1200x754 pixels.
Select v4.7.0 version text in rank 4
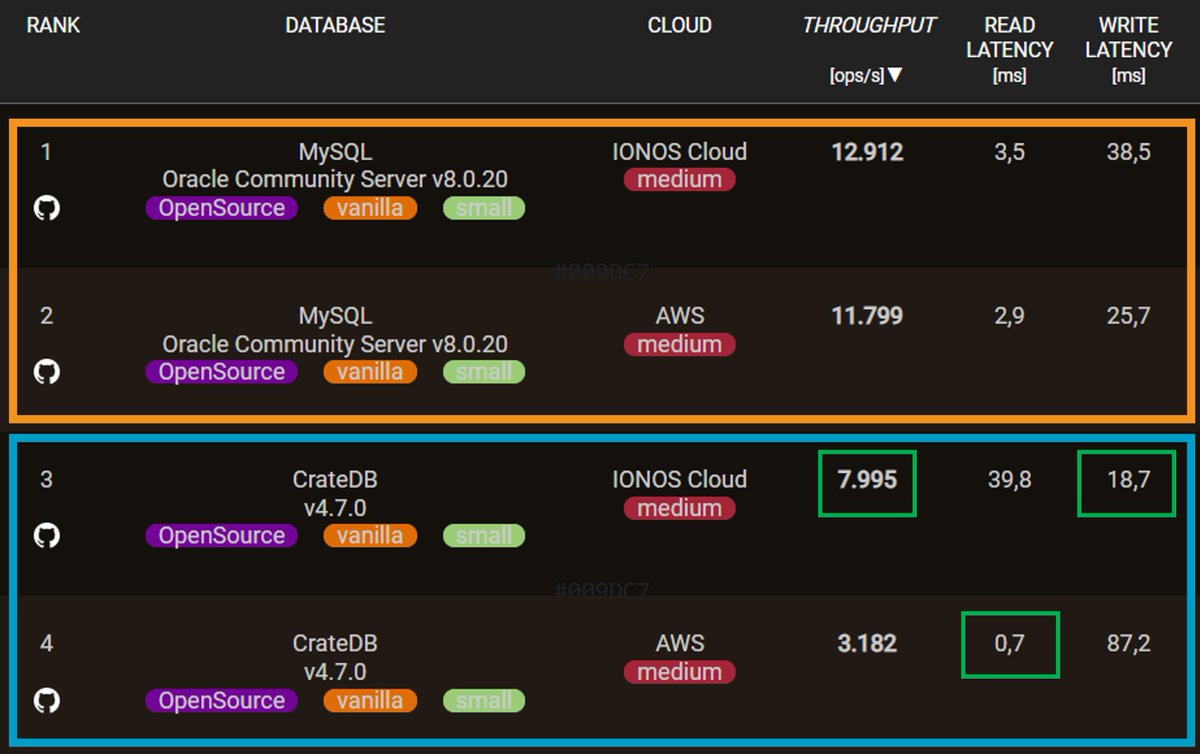(x=335, y=672)
